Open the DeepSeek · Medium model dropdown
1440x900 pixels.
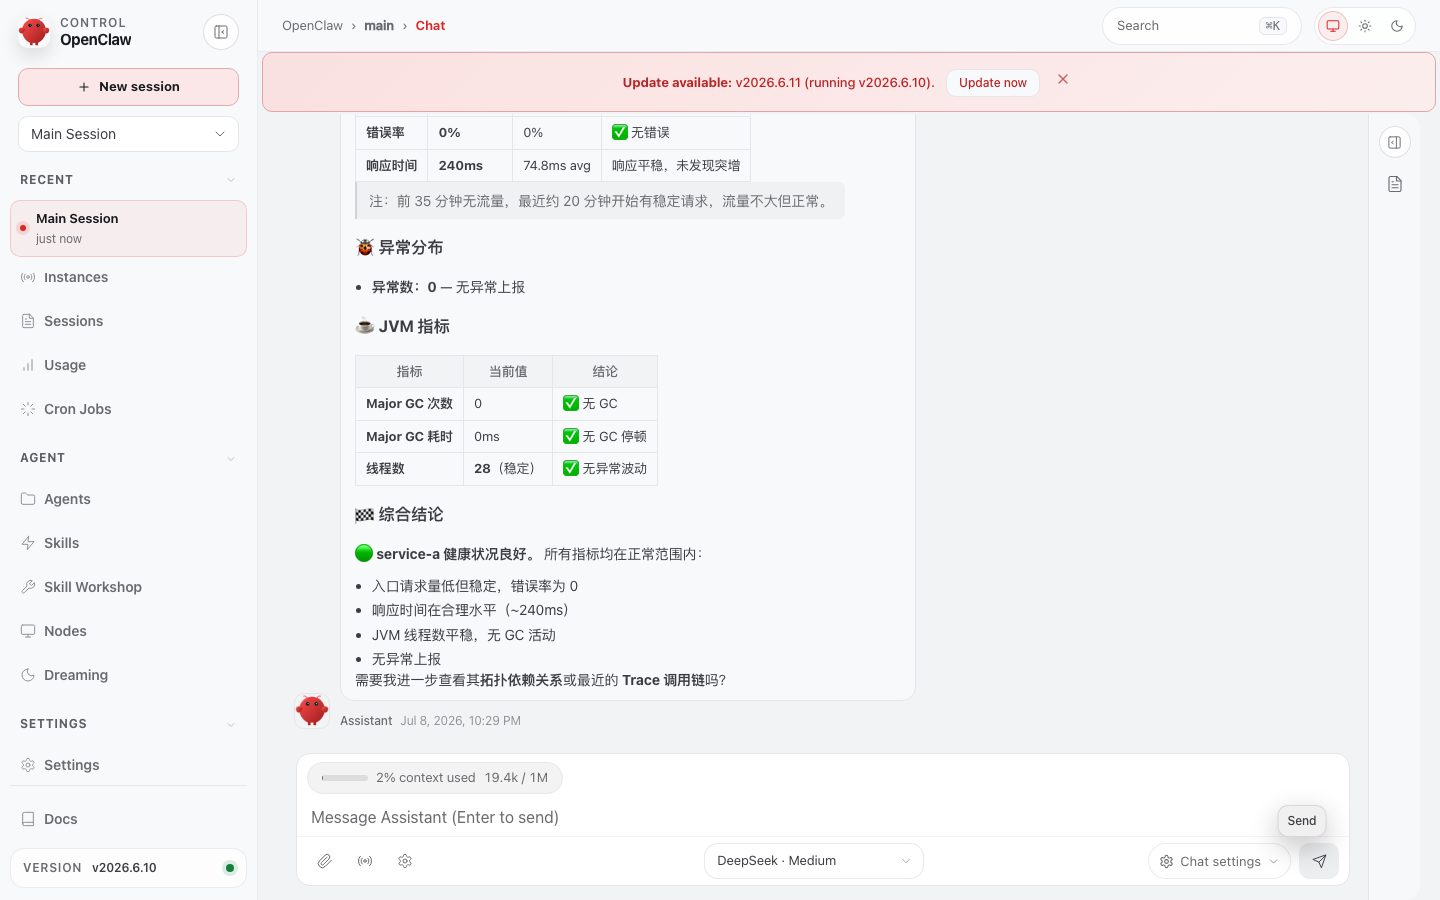coord(813,861)
